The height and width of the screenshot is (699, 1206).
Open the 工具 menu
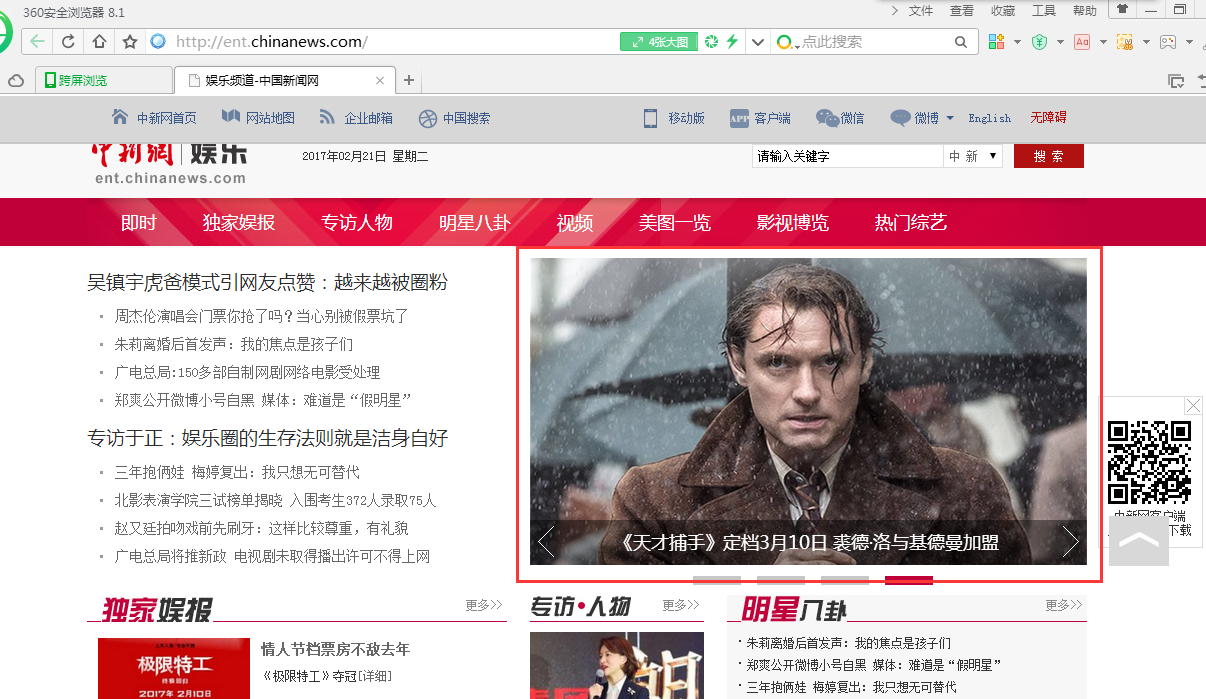click(x=1043, y=10)
